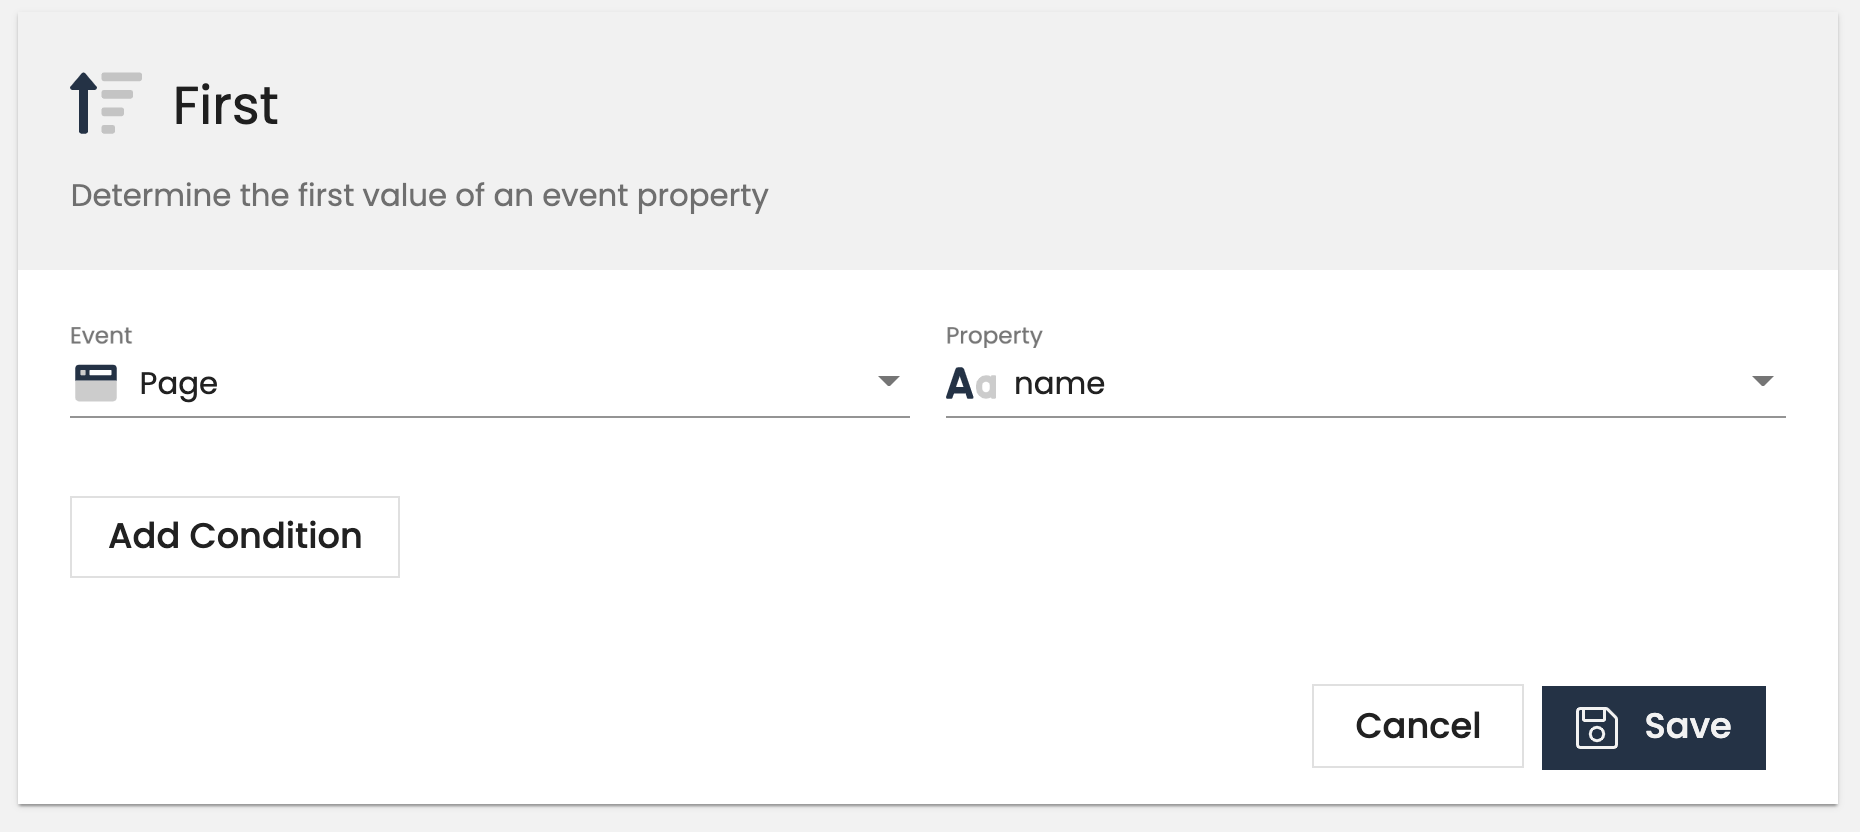The width and height of the screenshot is (1860, 832).
Task: Click the Aa text-type property icon
Action: 971,384
